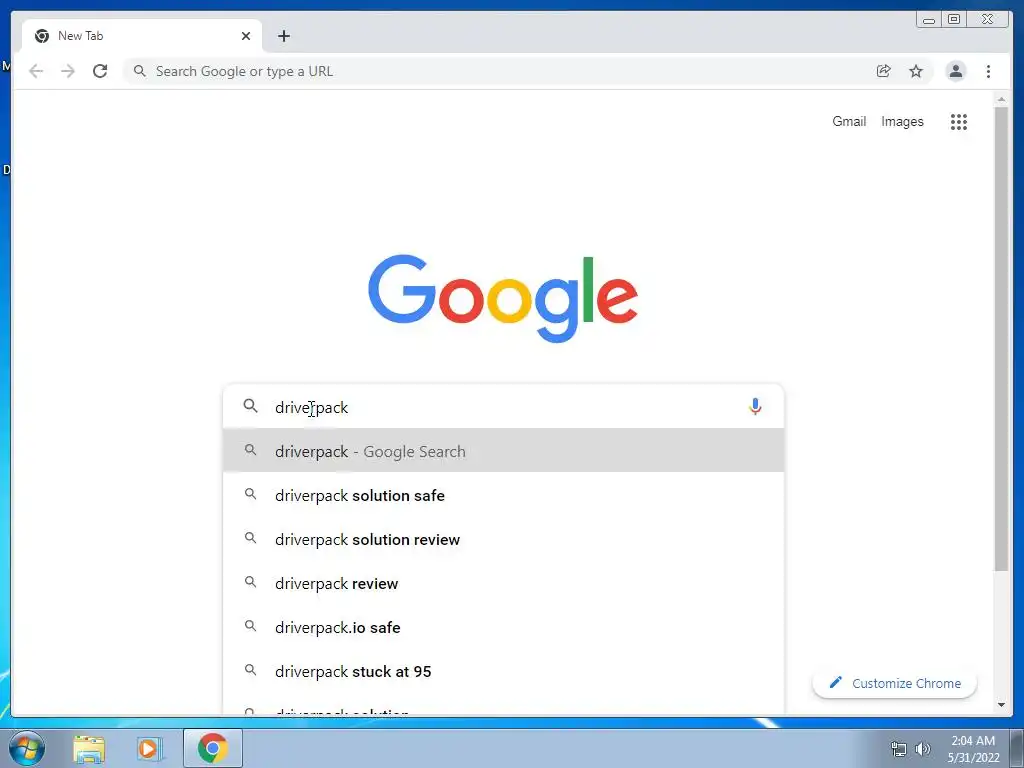Open Google Images link
The height and width of the screenshot is (768, 1024).
(902, 121)
